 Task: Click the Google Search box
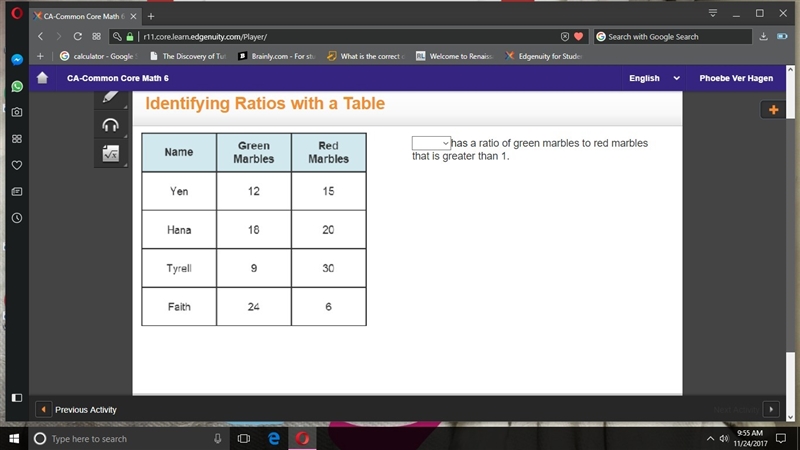[672, 37]
